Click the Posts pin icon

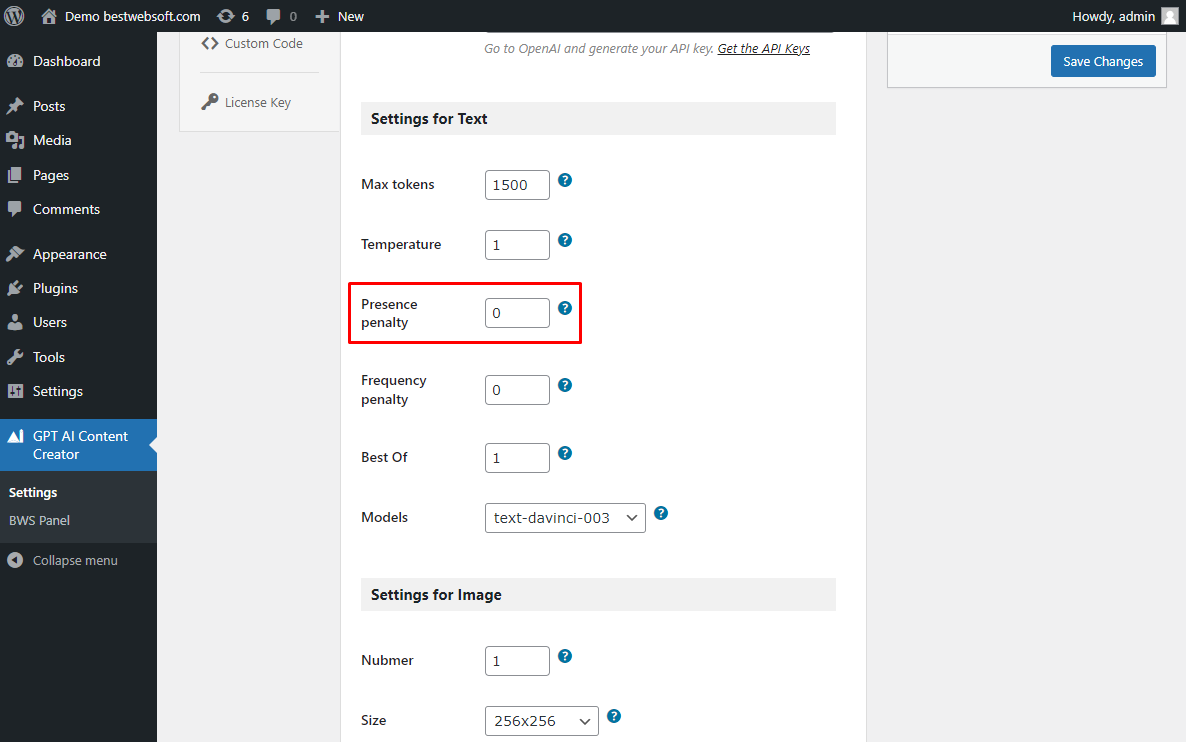pos(15,106)
